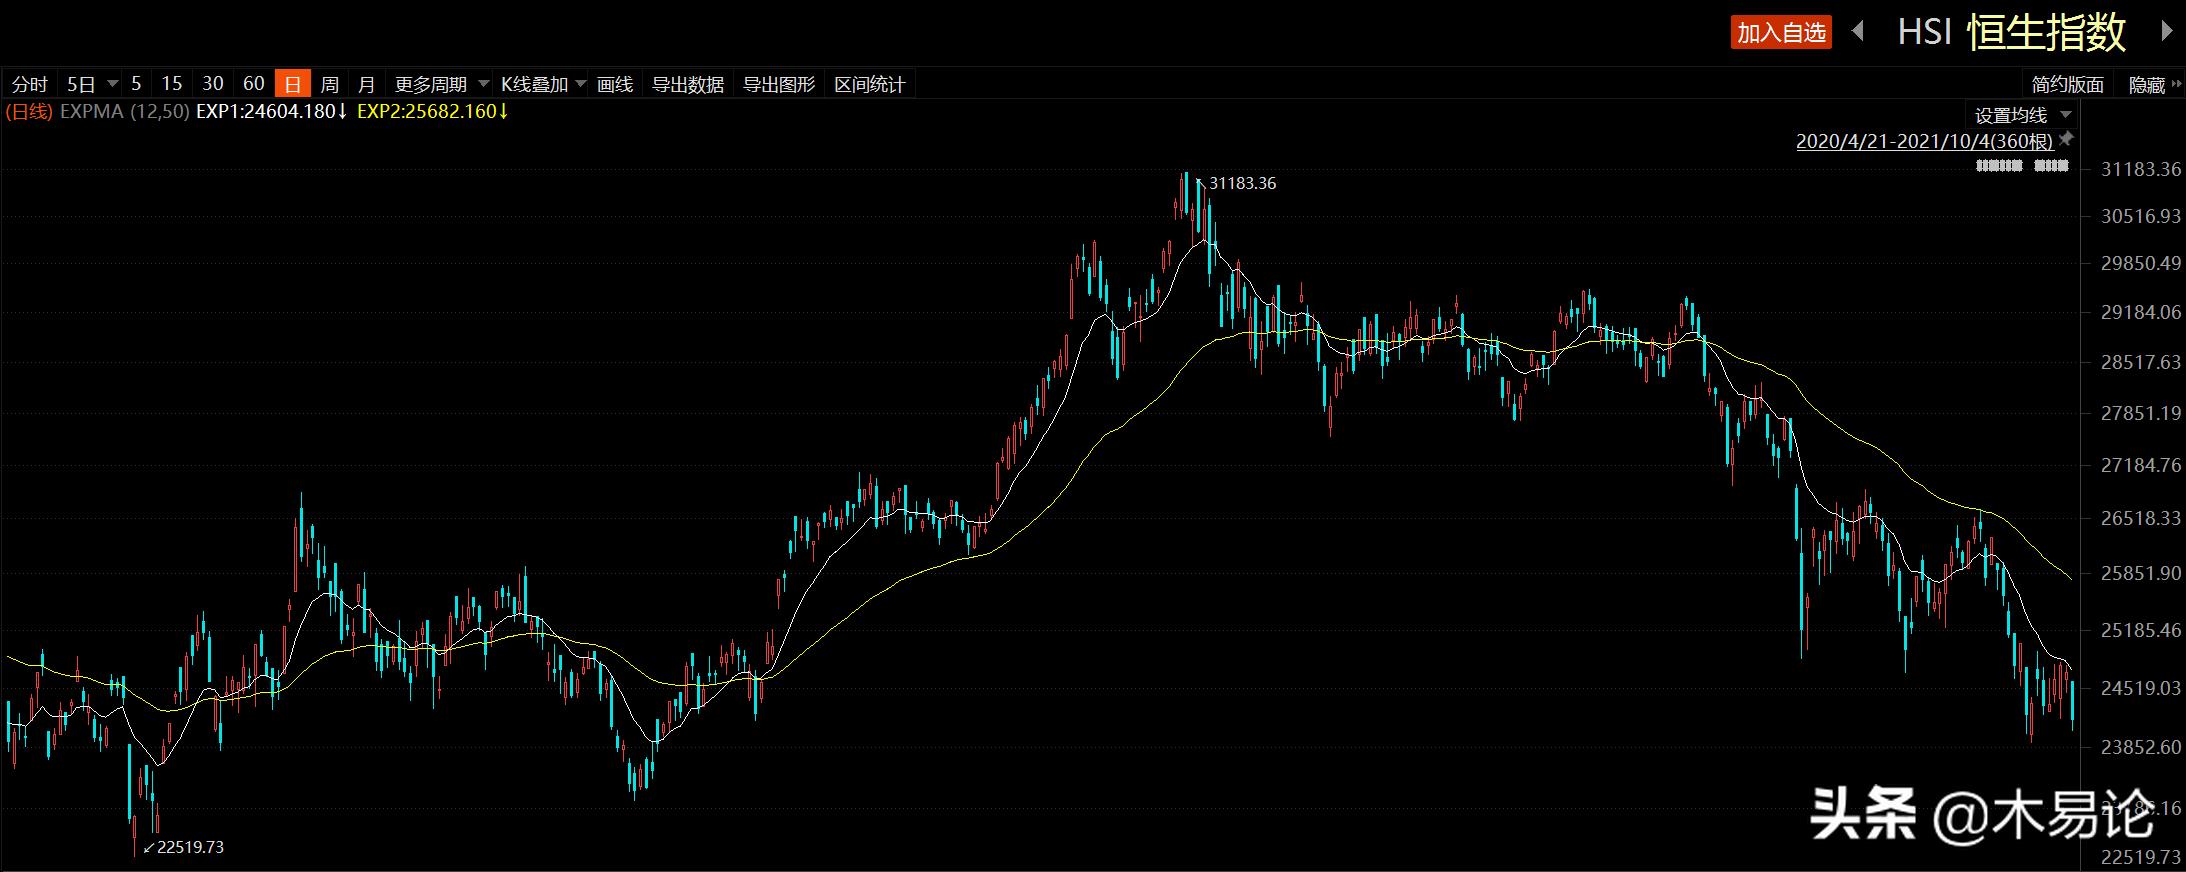Go to previous stock with left arrow
The height and width of the screenshot is (872, 2186).
tap(1857, 32)
